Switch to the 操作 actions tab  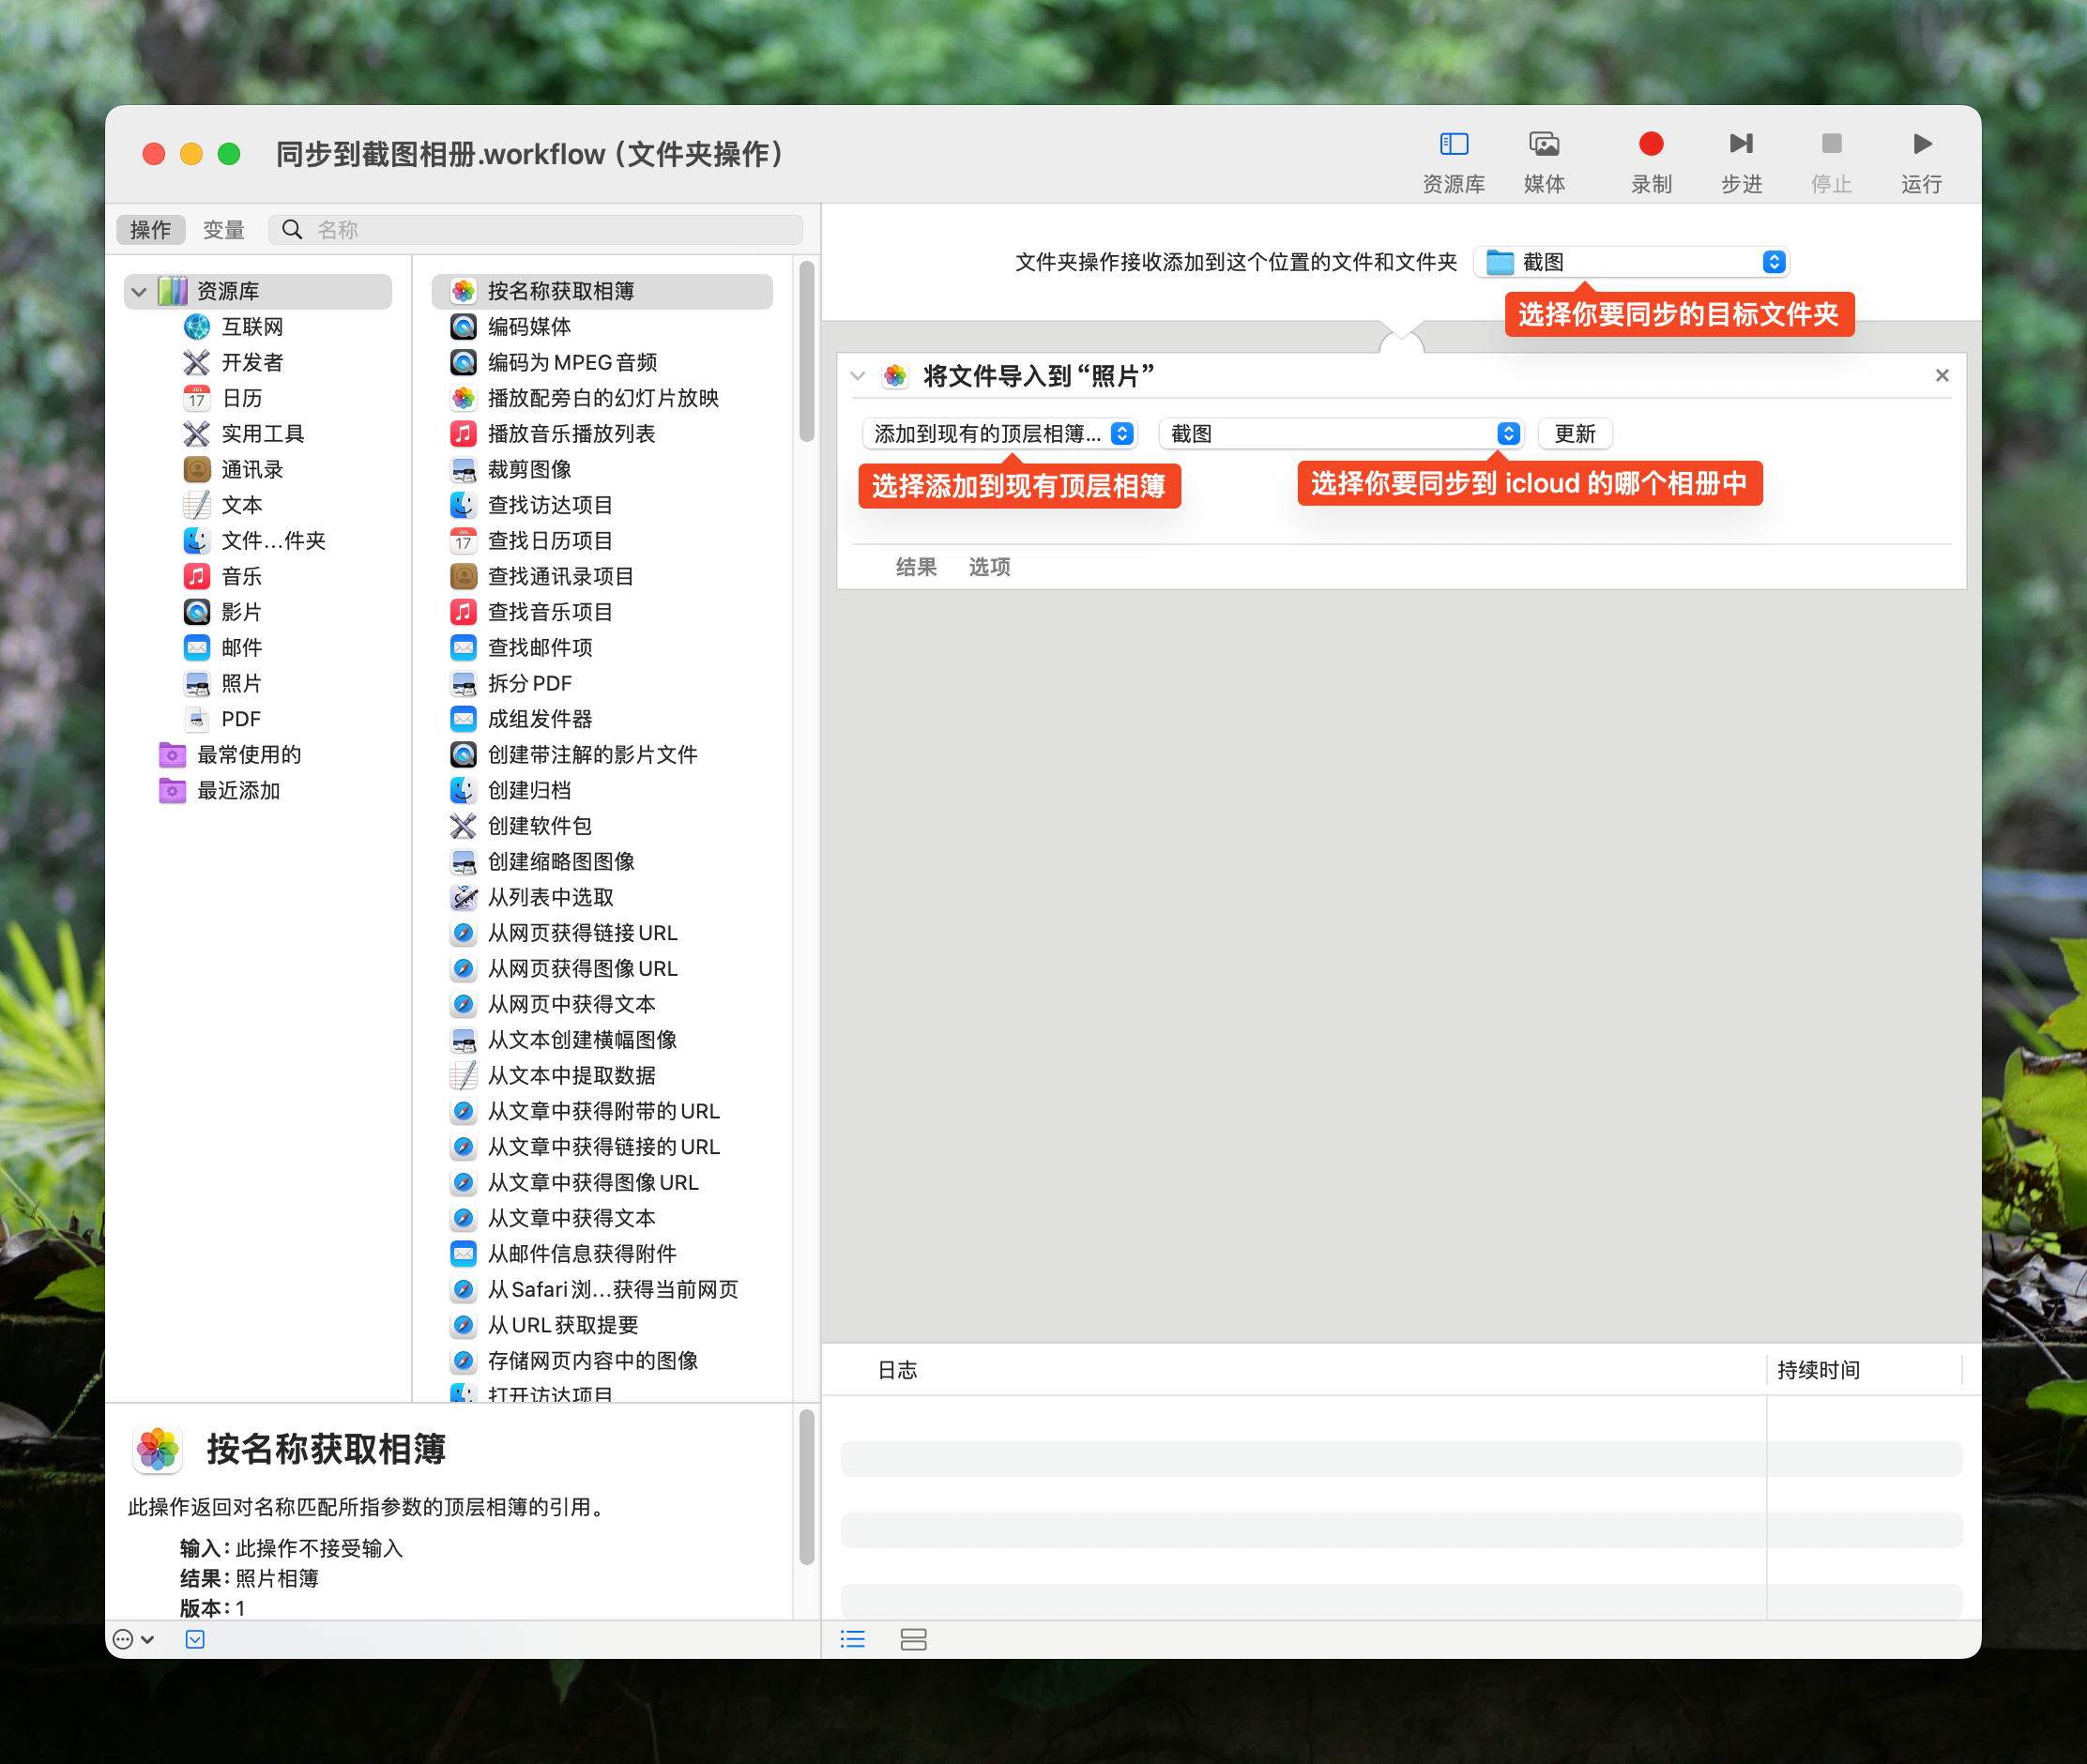click(x=151, y=230)
